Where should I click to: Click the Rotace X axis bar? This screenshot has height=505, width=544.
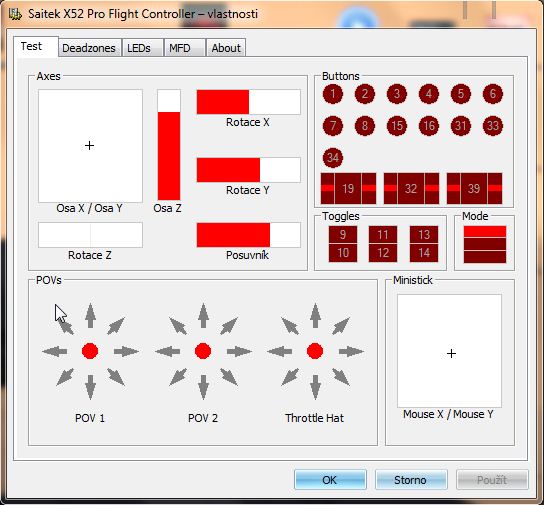[248, 102]
